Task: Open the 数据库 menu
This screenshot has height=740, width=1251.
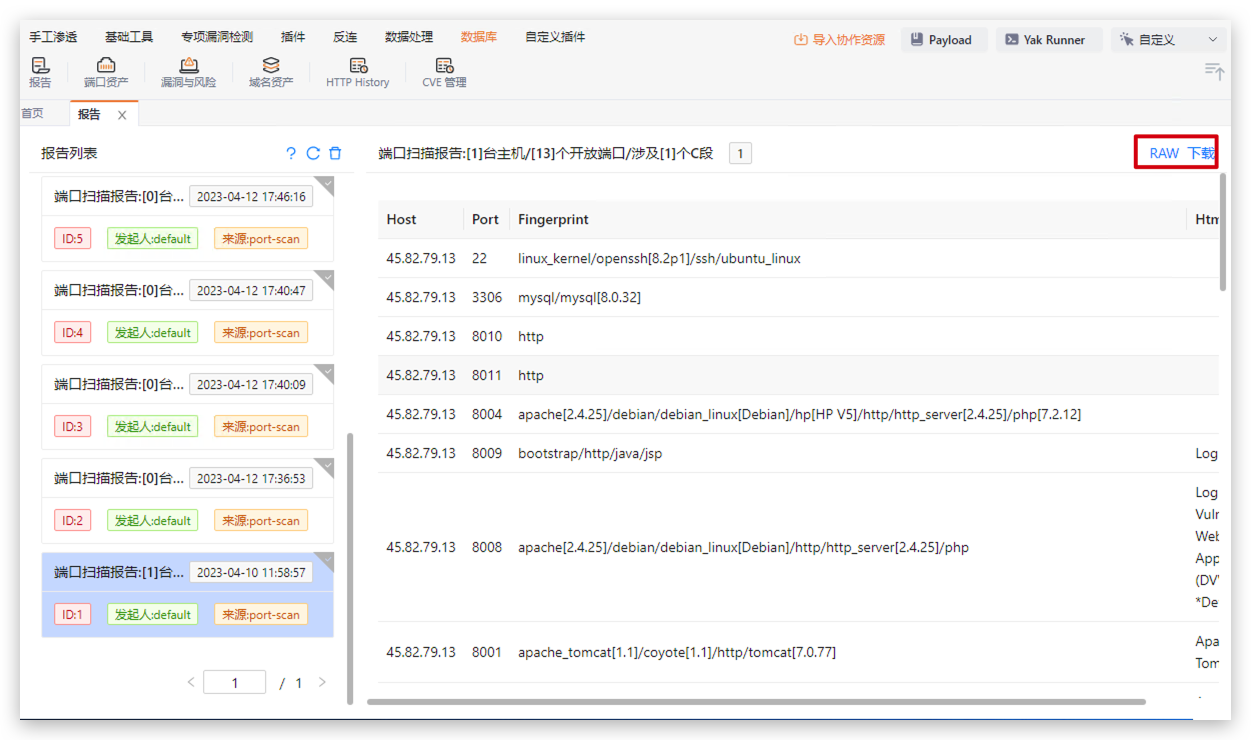Action: click(x=478, y=37)
